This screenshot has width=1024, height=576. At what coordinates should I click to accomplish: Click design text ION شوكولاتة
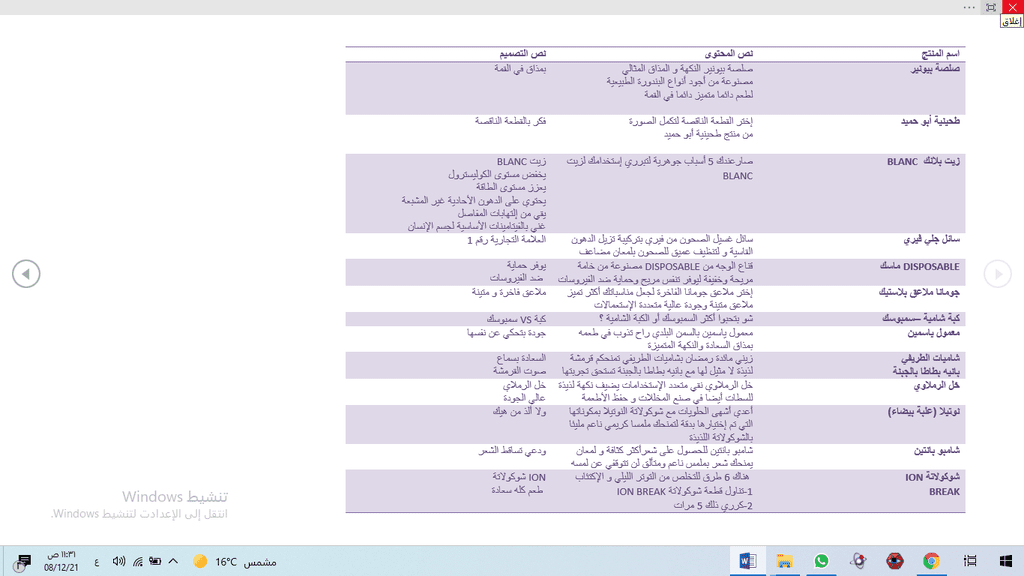519,477
